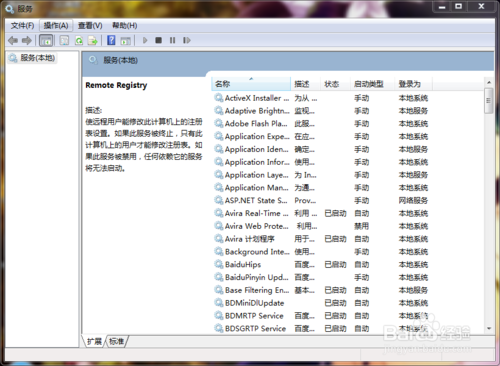Open the 查看(V) menu
500x366 pixels.
[x=90, y=26]
